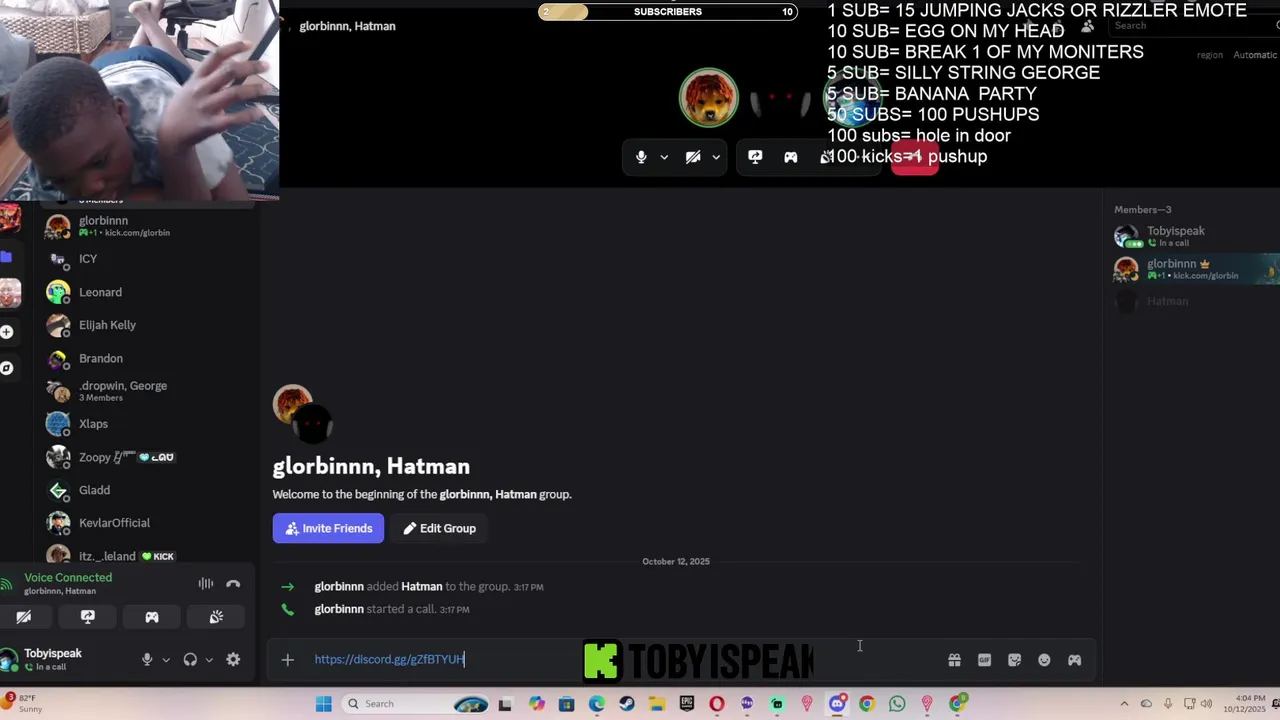Click glorbinnn's avatar in the call area
Screen dimensions: 1280x720
tap(708, 98)
